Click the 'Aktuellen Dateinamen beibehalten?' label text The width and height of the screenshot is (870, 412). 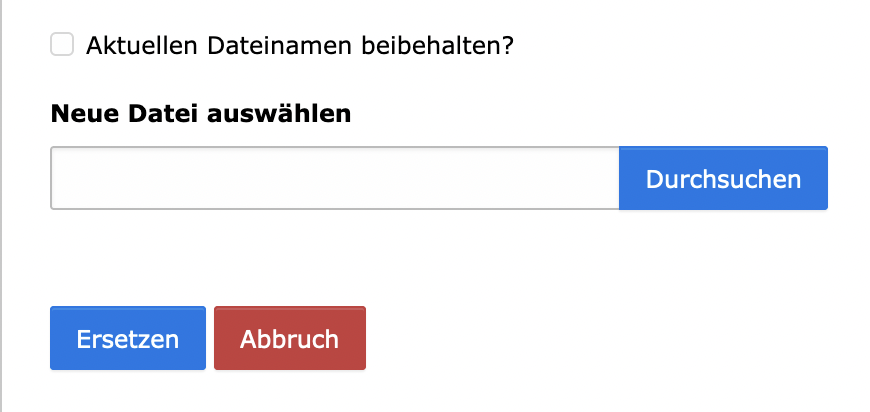pos(299,46)
